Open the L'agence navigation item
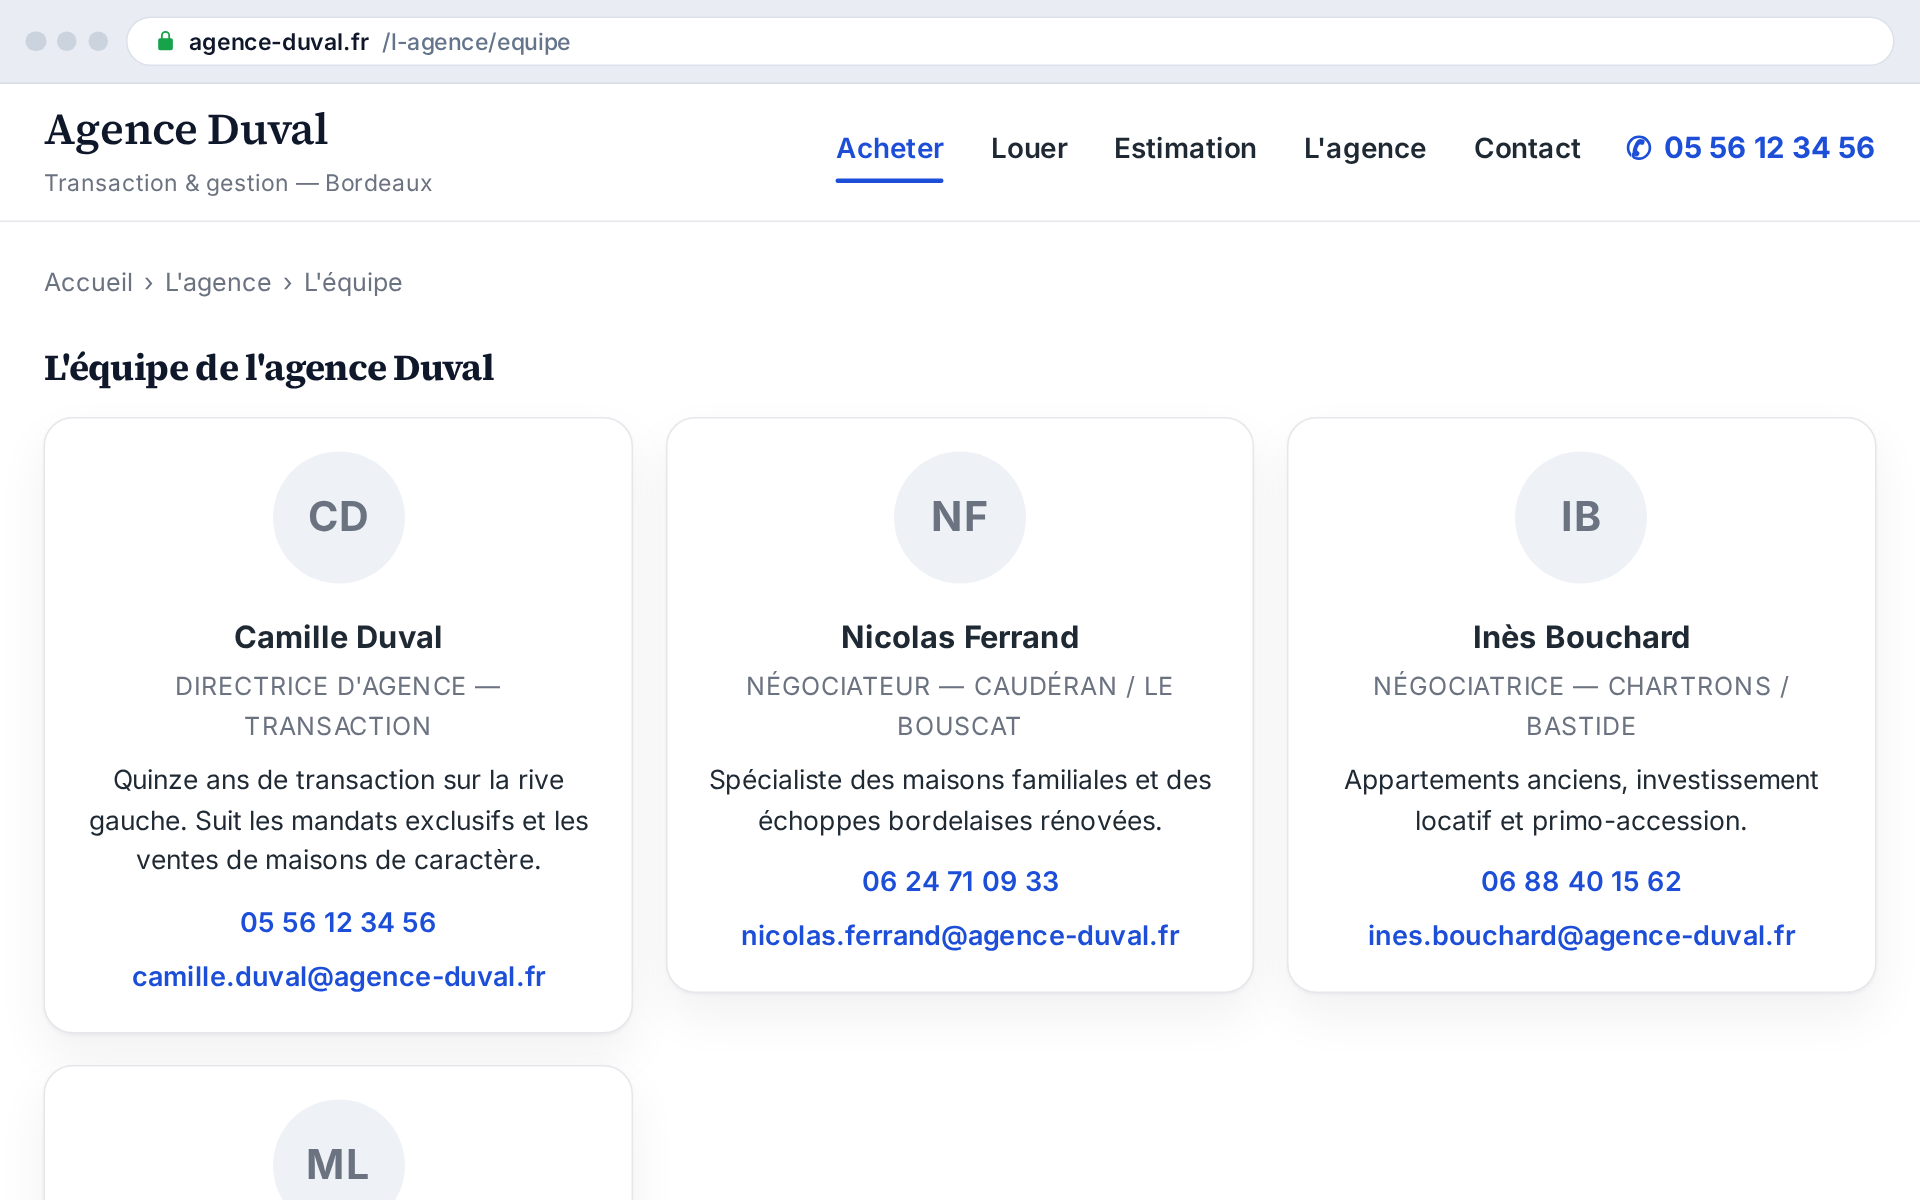 [1365, 148]
